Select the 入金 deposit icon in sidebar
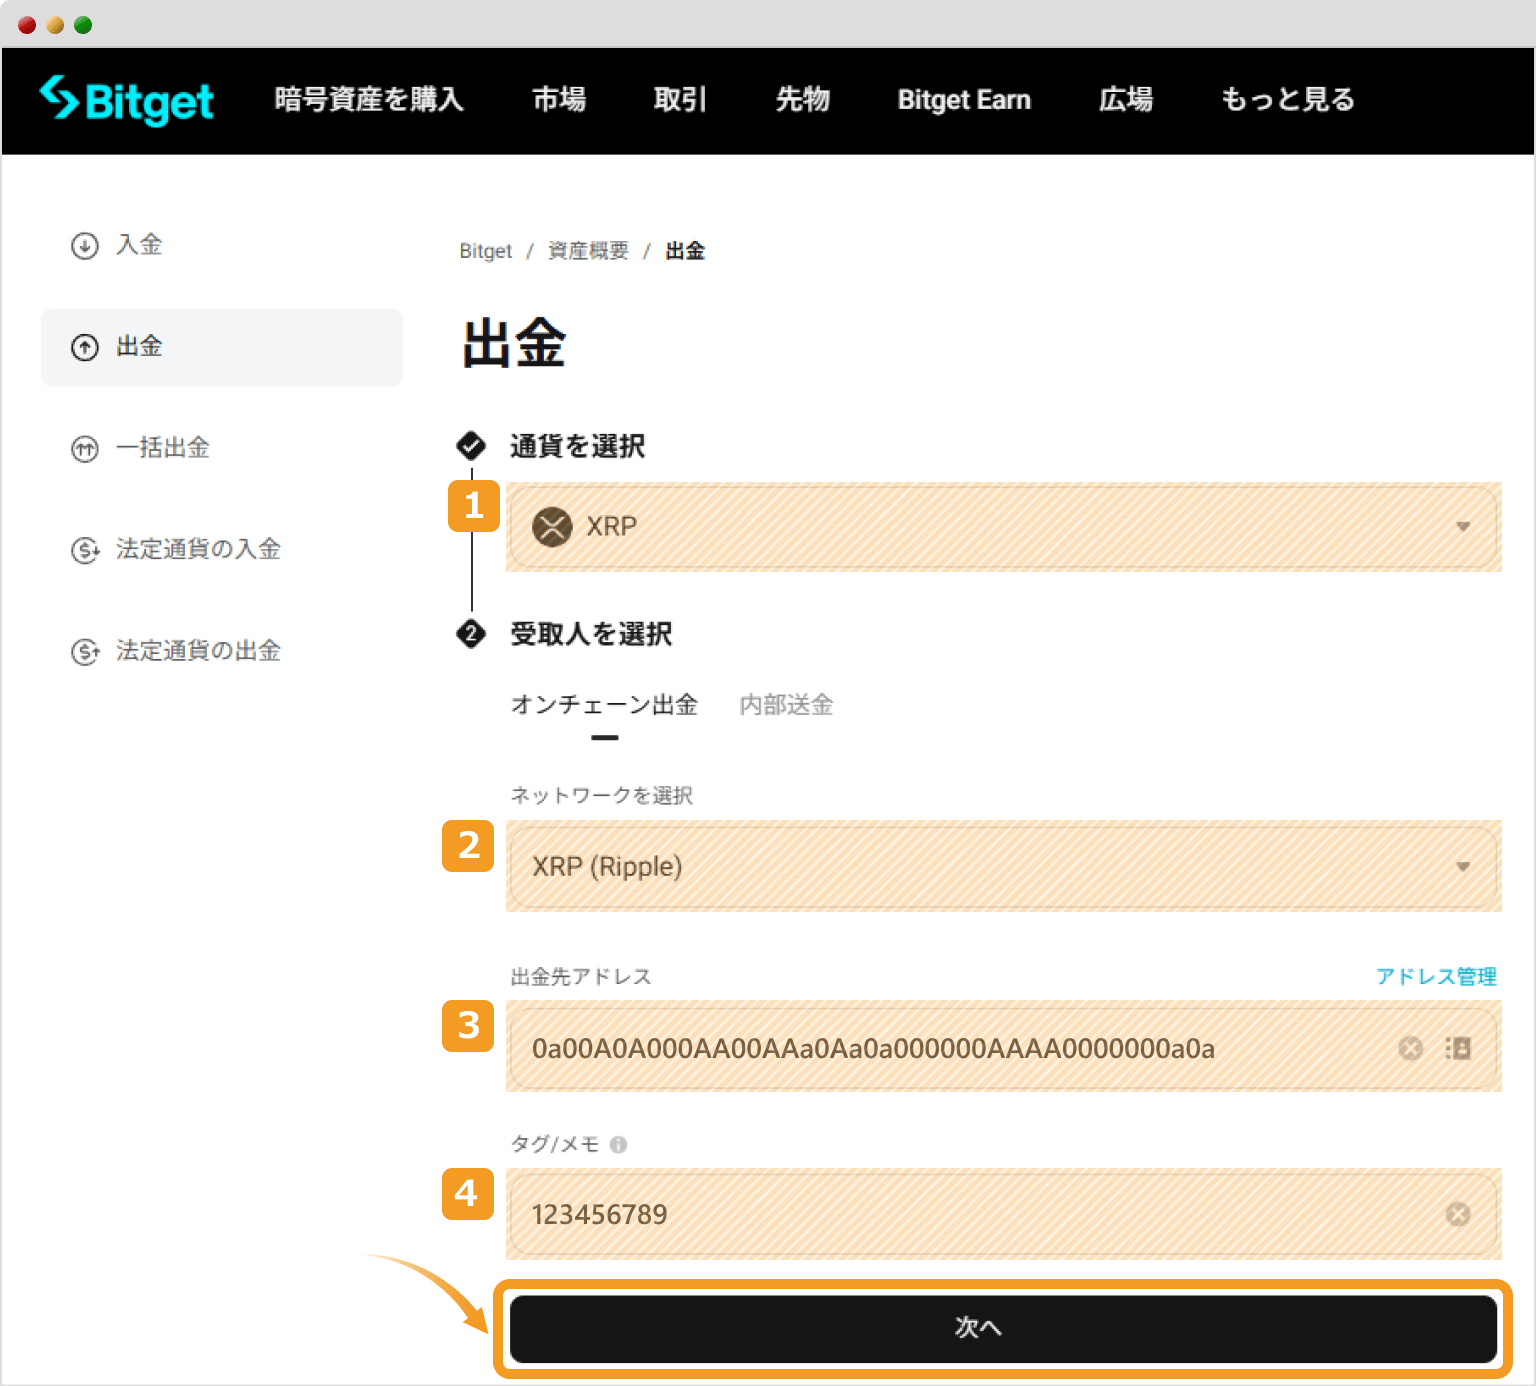Image resolution: width=1536 pixels, height=1386 pixels. [85, 246]
